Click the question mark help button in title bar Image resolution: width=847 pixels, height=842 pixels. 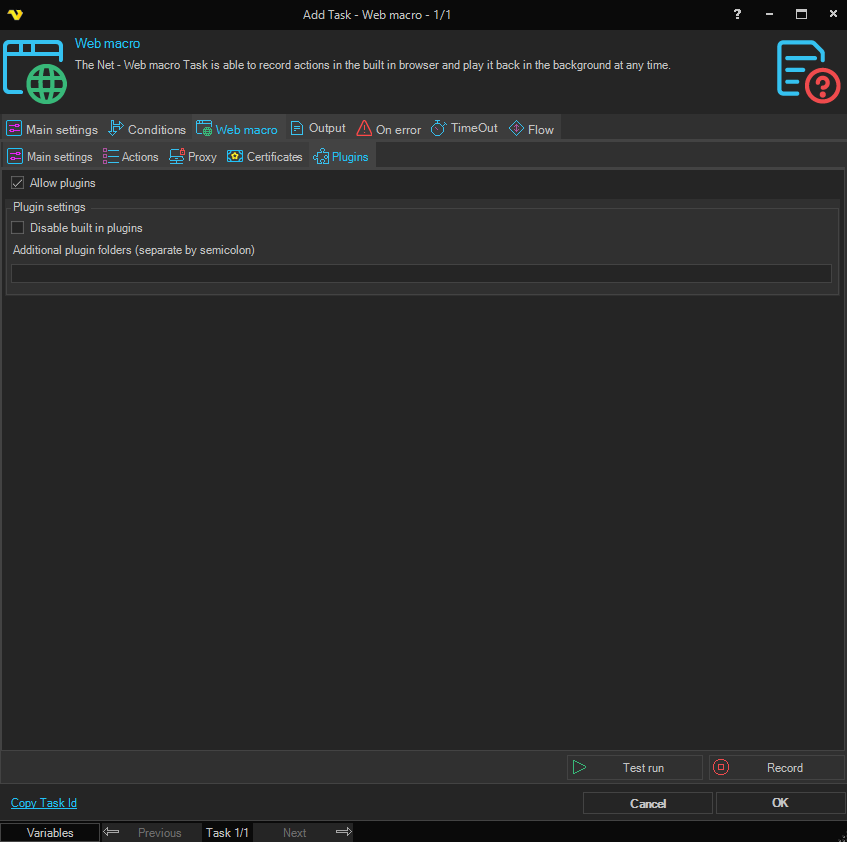(737, 15)
